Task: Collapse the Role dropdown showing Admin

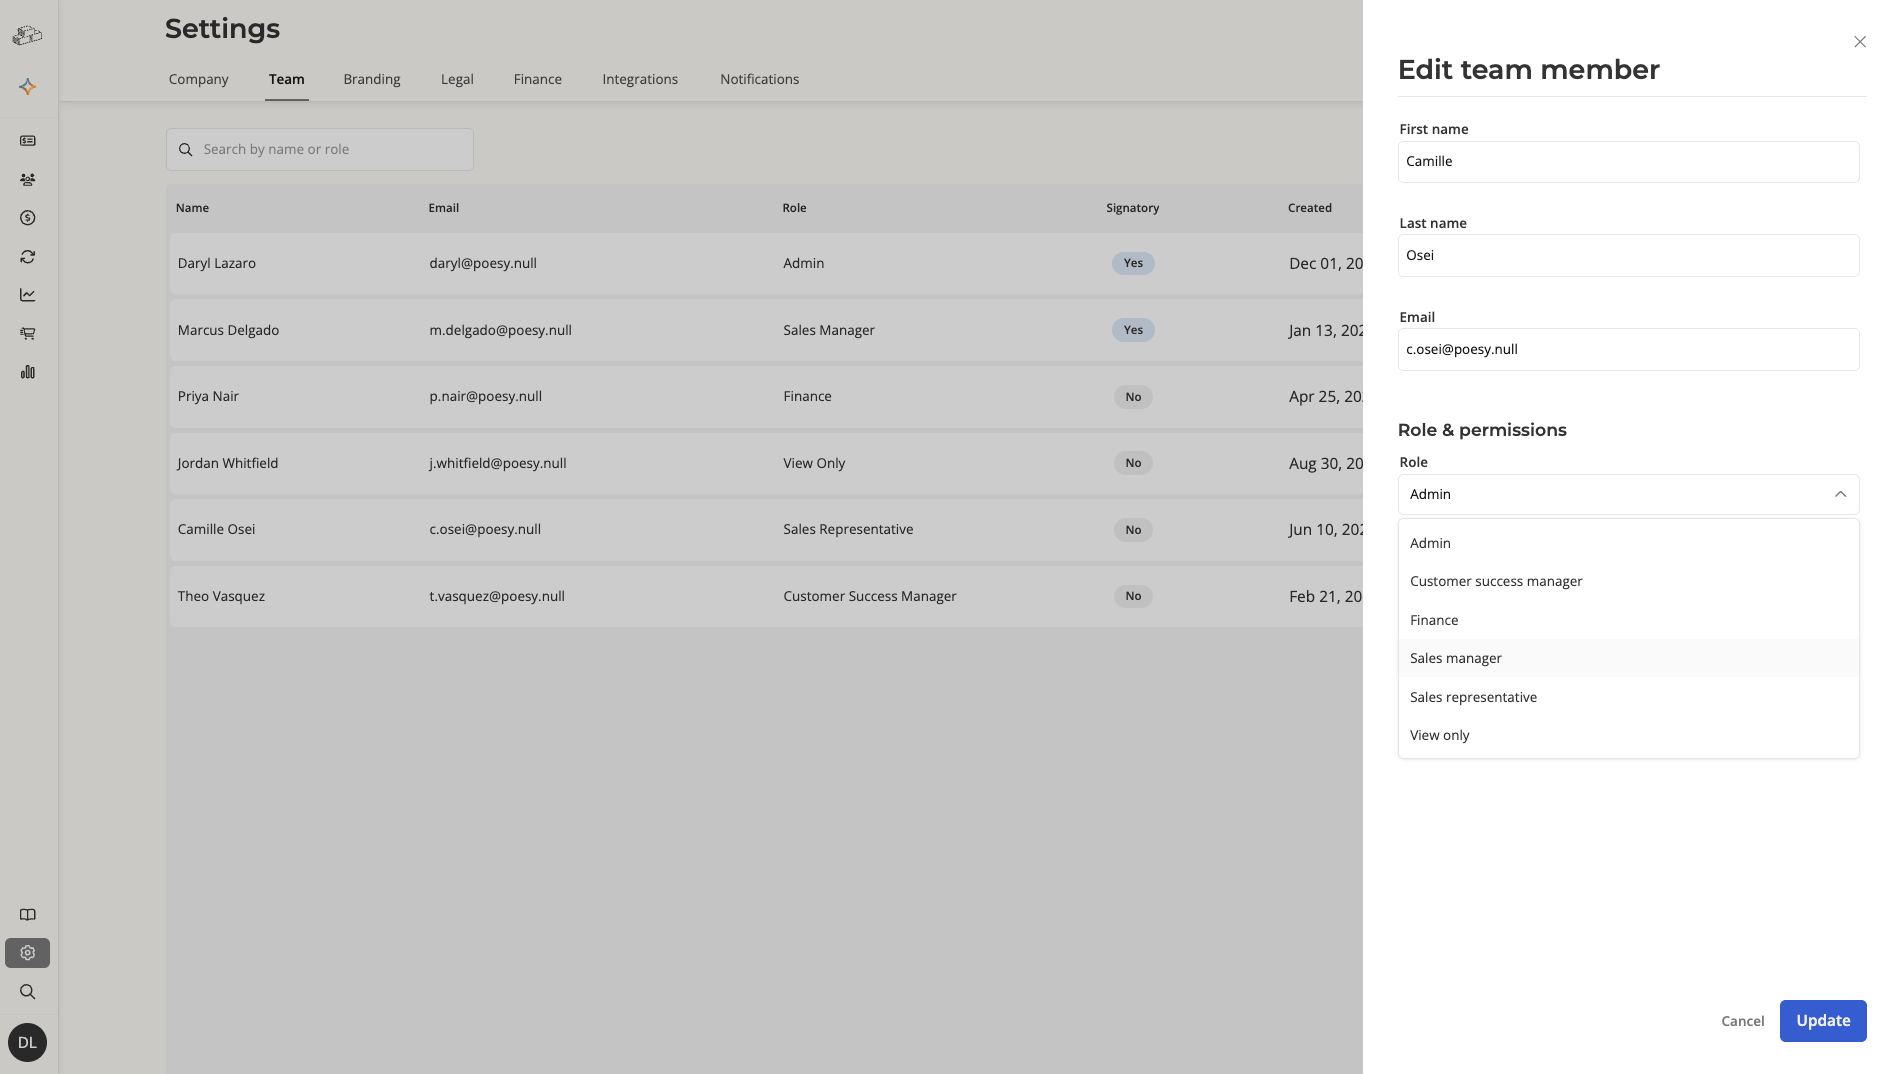Action: [1628, 494]
